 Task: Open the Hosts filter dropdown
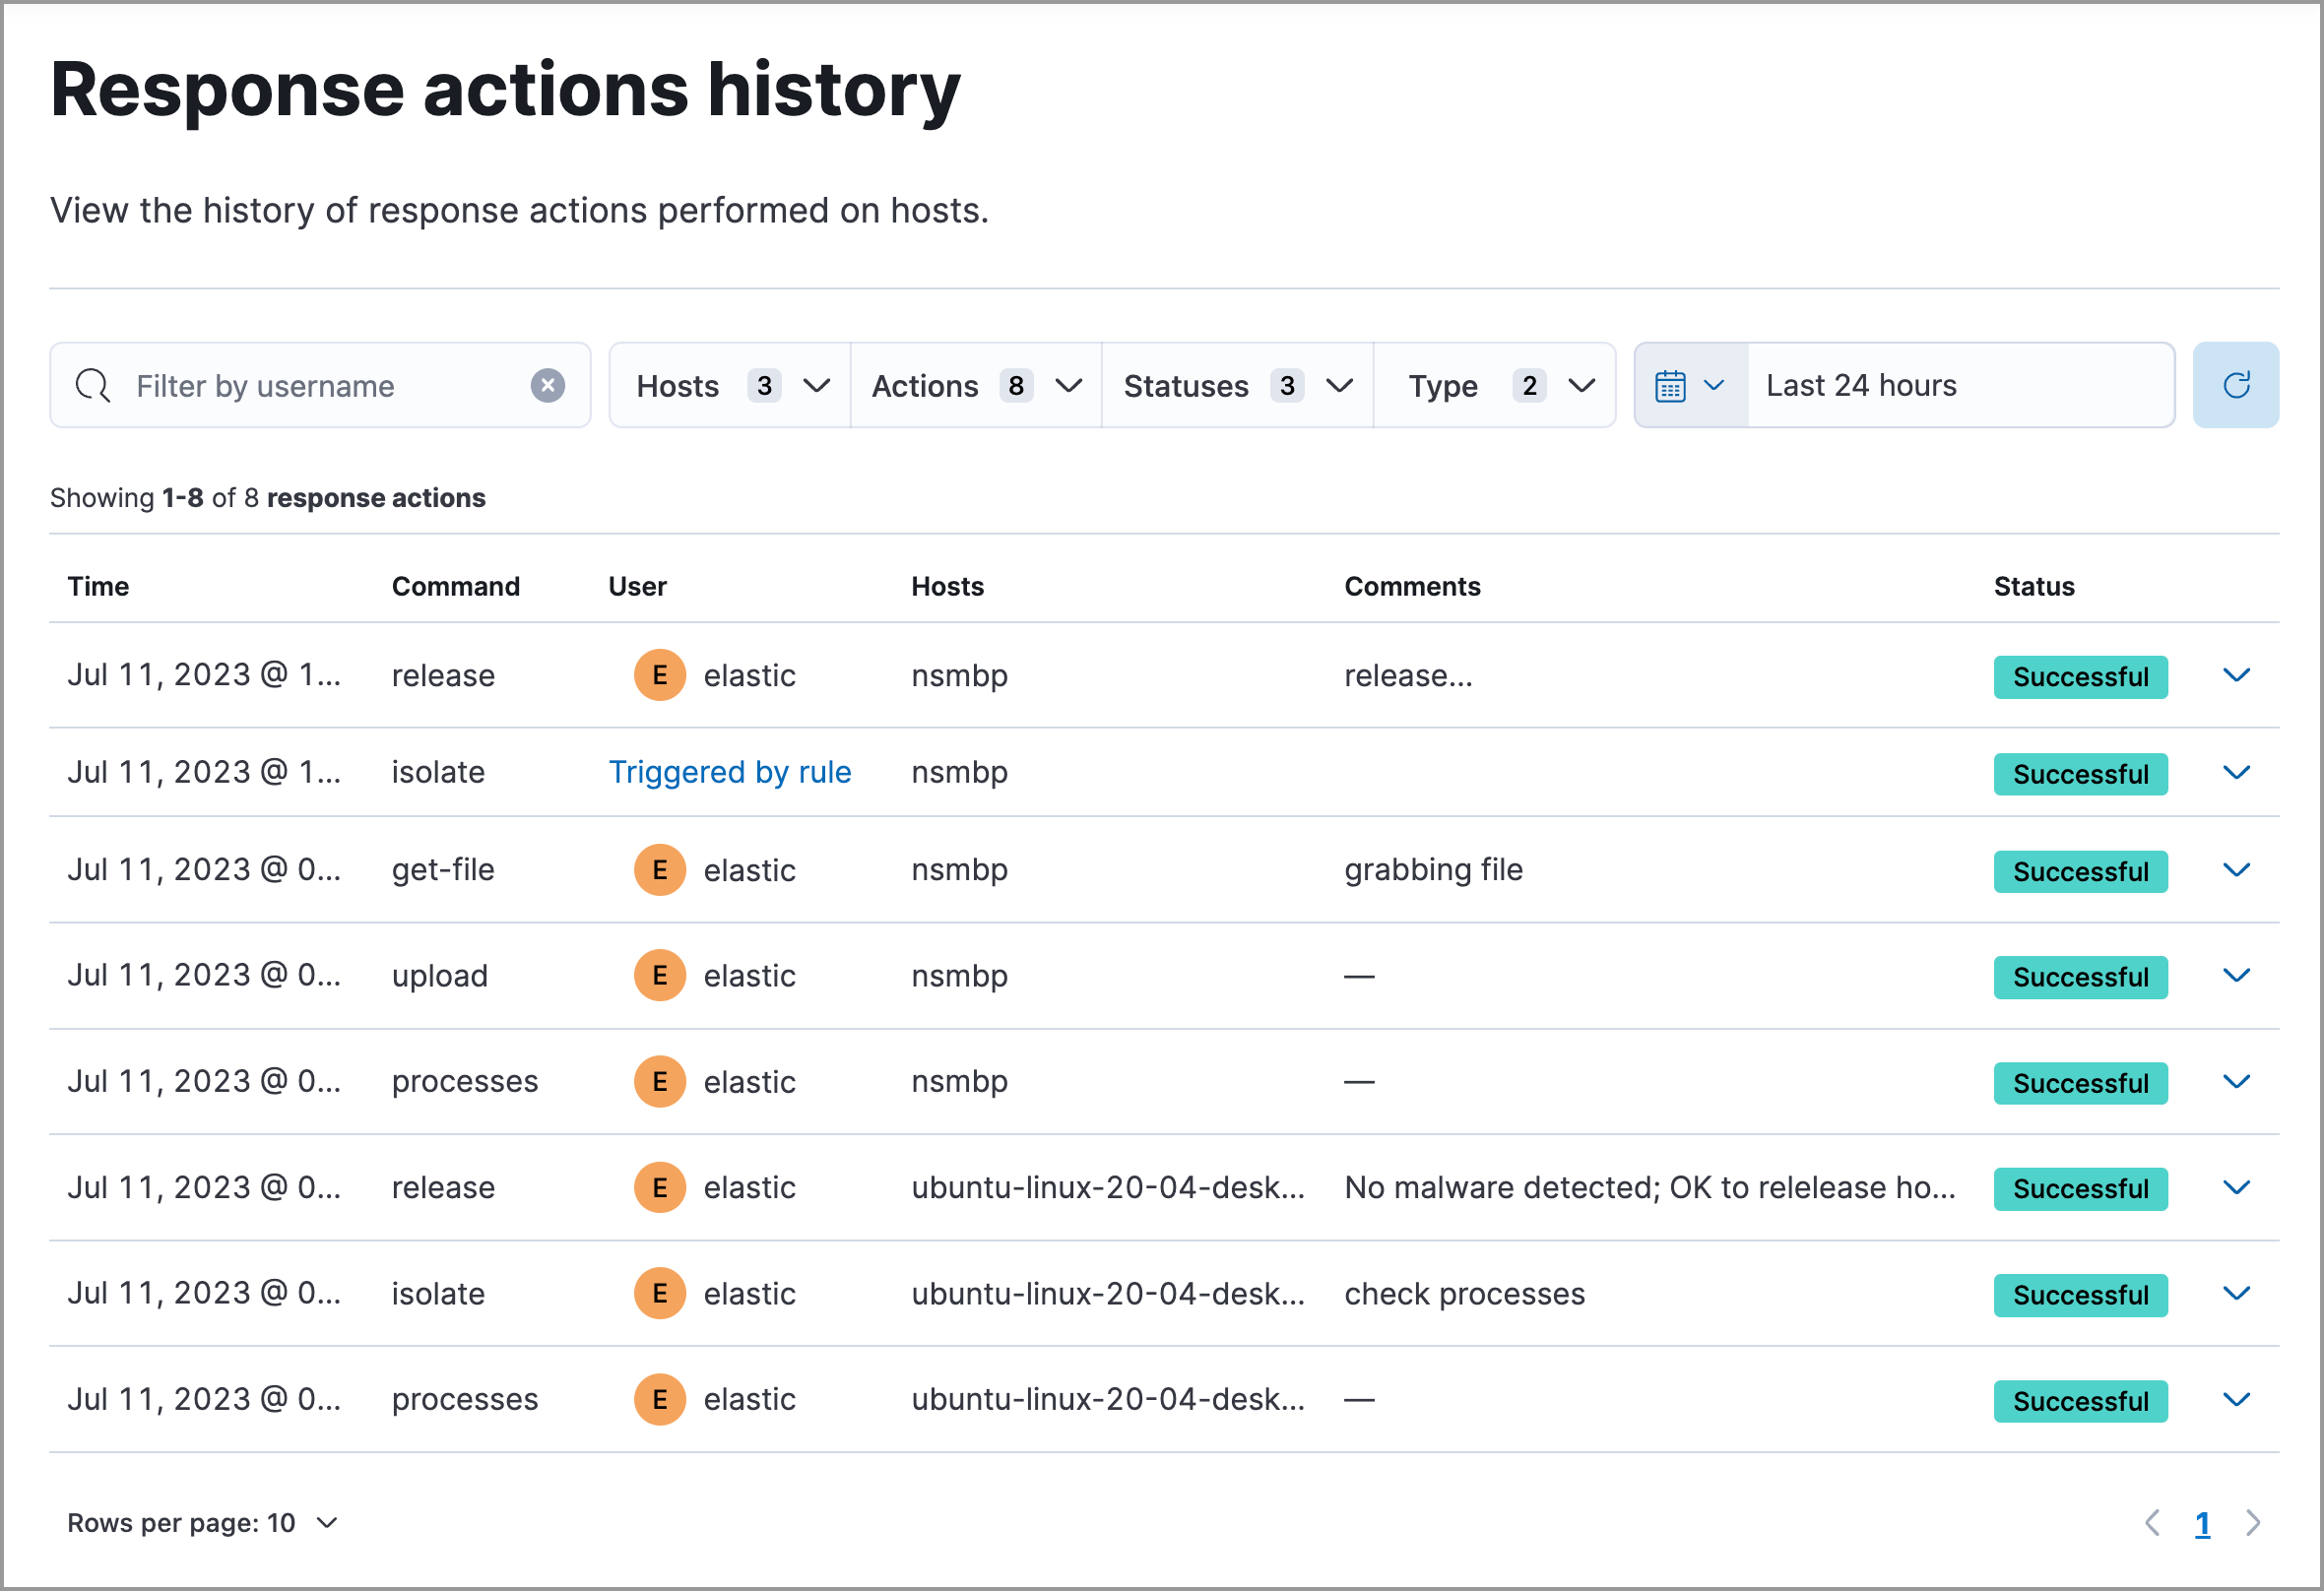point(728,385)
